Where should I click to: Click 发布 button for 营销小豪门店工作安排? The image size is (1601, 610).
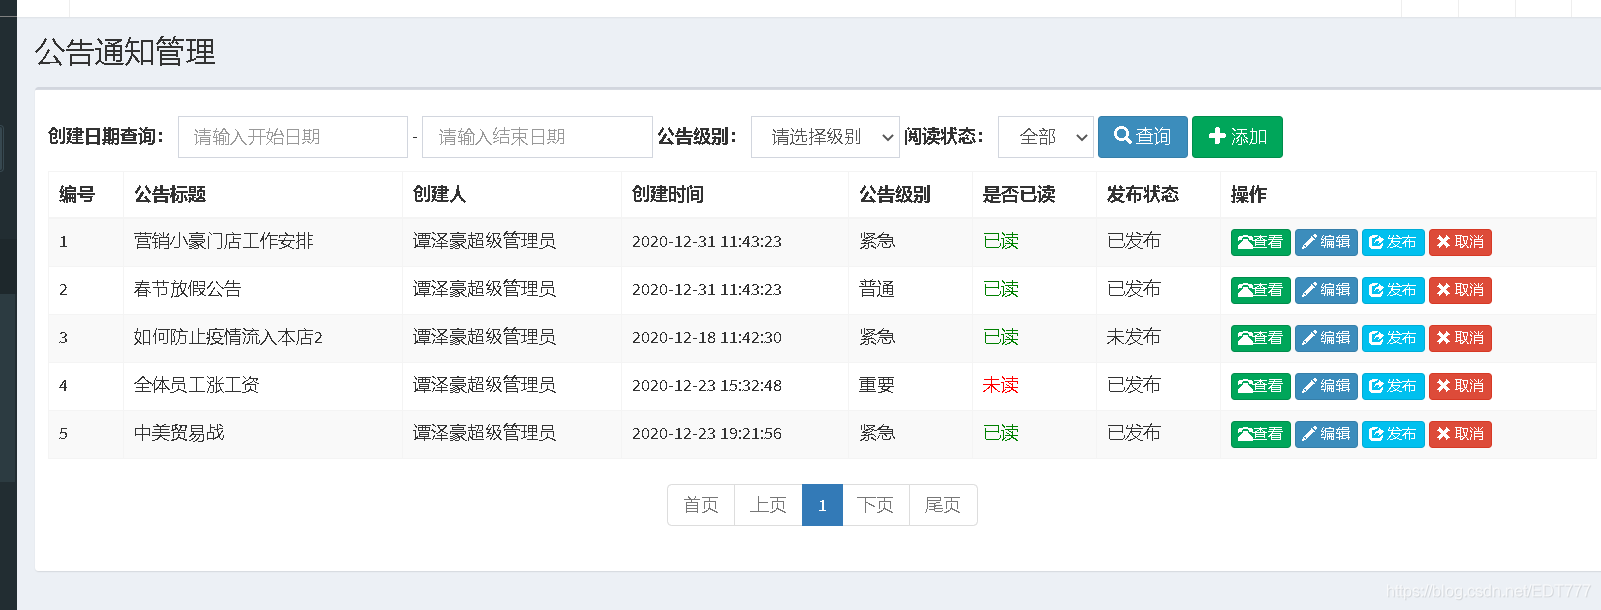click(1393, 242)
